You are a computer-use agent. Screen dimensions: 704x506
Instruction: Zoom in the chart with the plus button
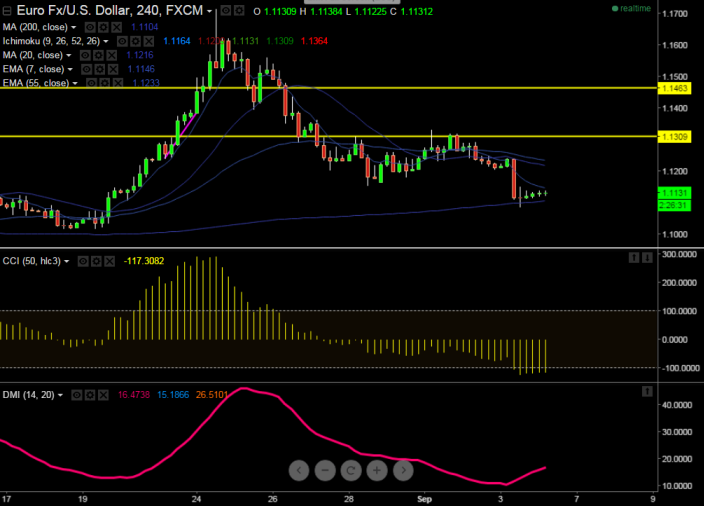click(377, 470)
